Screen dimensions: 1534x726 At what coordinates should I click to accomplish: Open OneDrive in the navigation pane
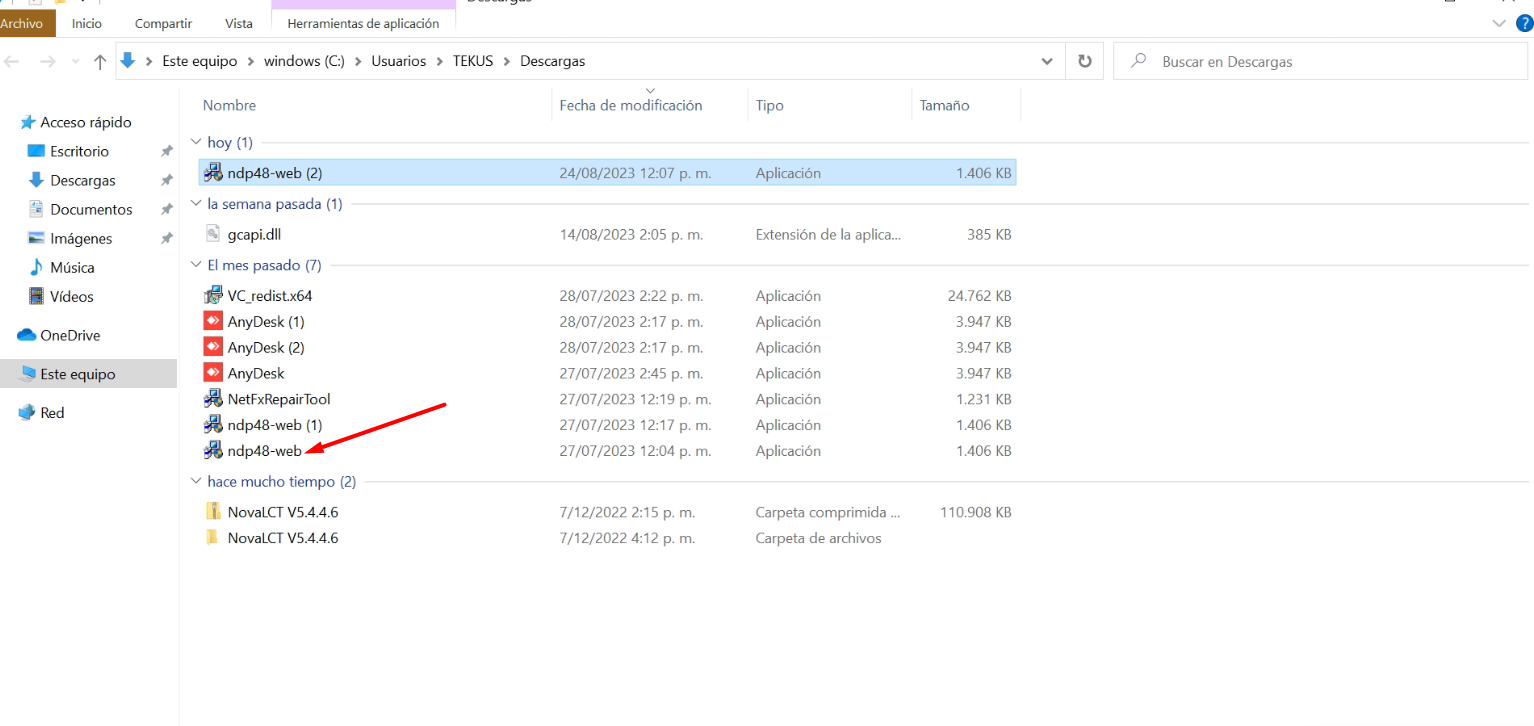tap(69, 336)
